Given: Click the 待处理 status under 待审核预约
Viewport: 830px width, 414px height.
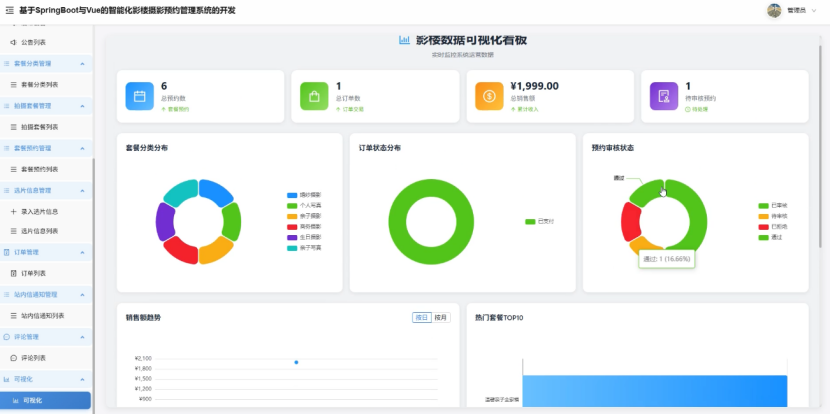Looking at the screenshot, I should pos(700,109).
